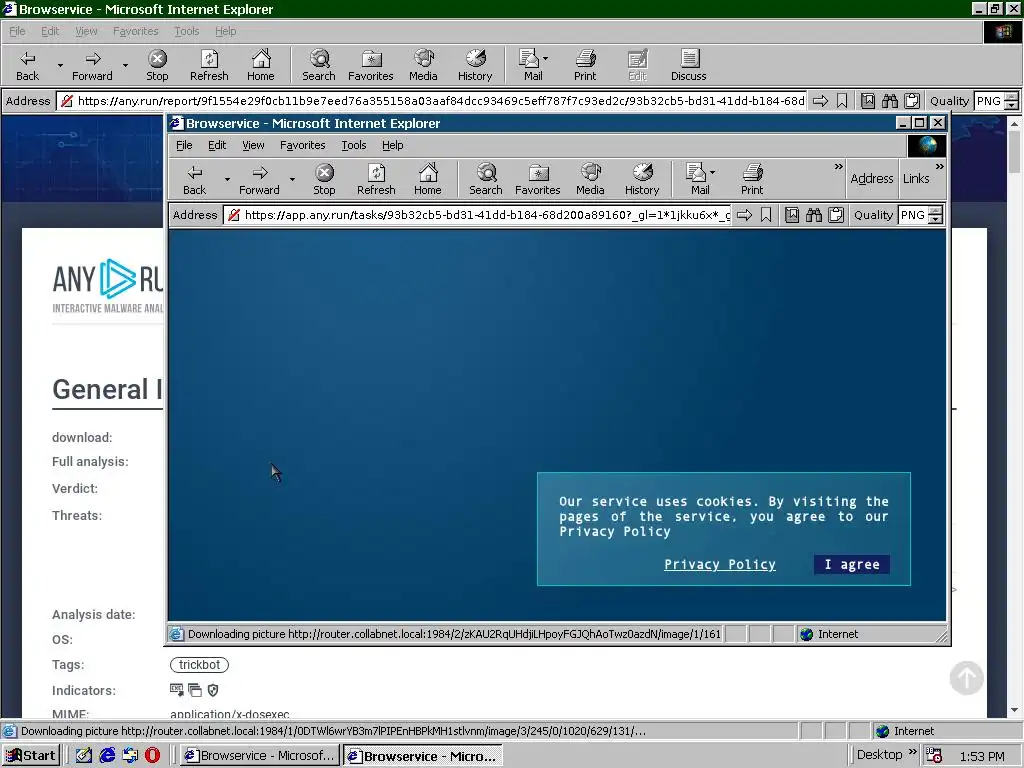Screen dimensions: 1024x768
Task: Open Tools menu in front window
Action: point(354,145)
